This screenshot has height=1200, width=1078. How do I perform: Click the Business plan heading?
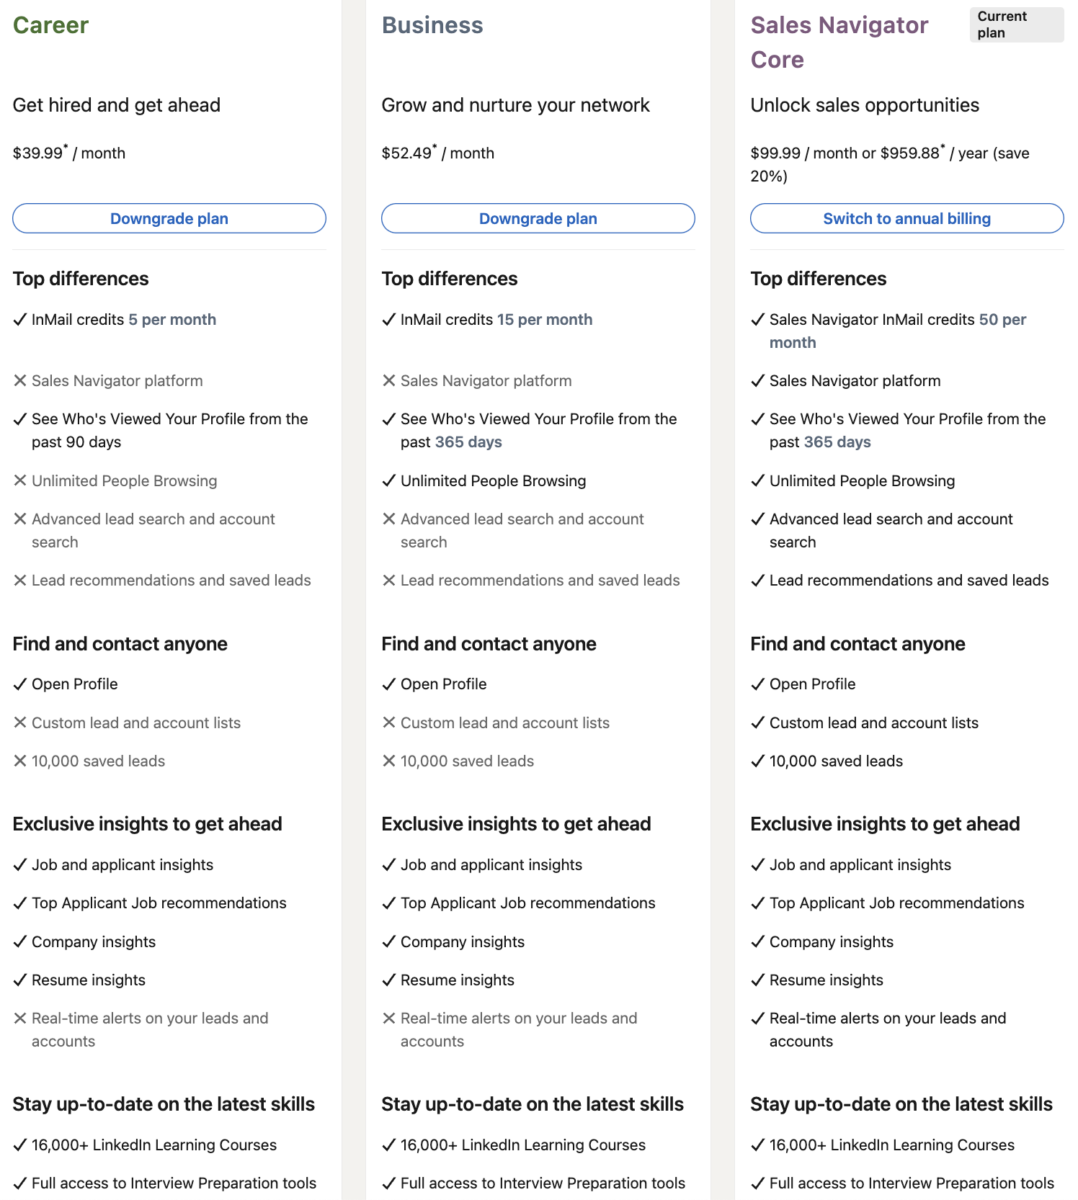pos(432,26)
